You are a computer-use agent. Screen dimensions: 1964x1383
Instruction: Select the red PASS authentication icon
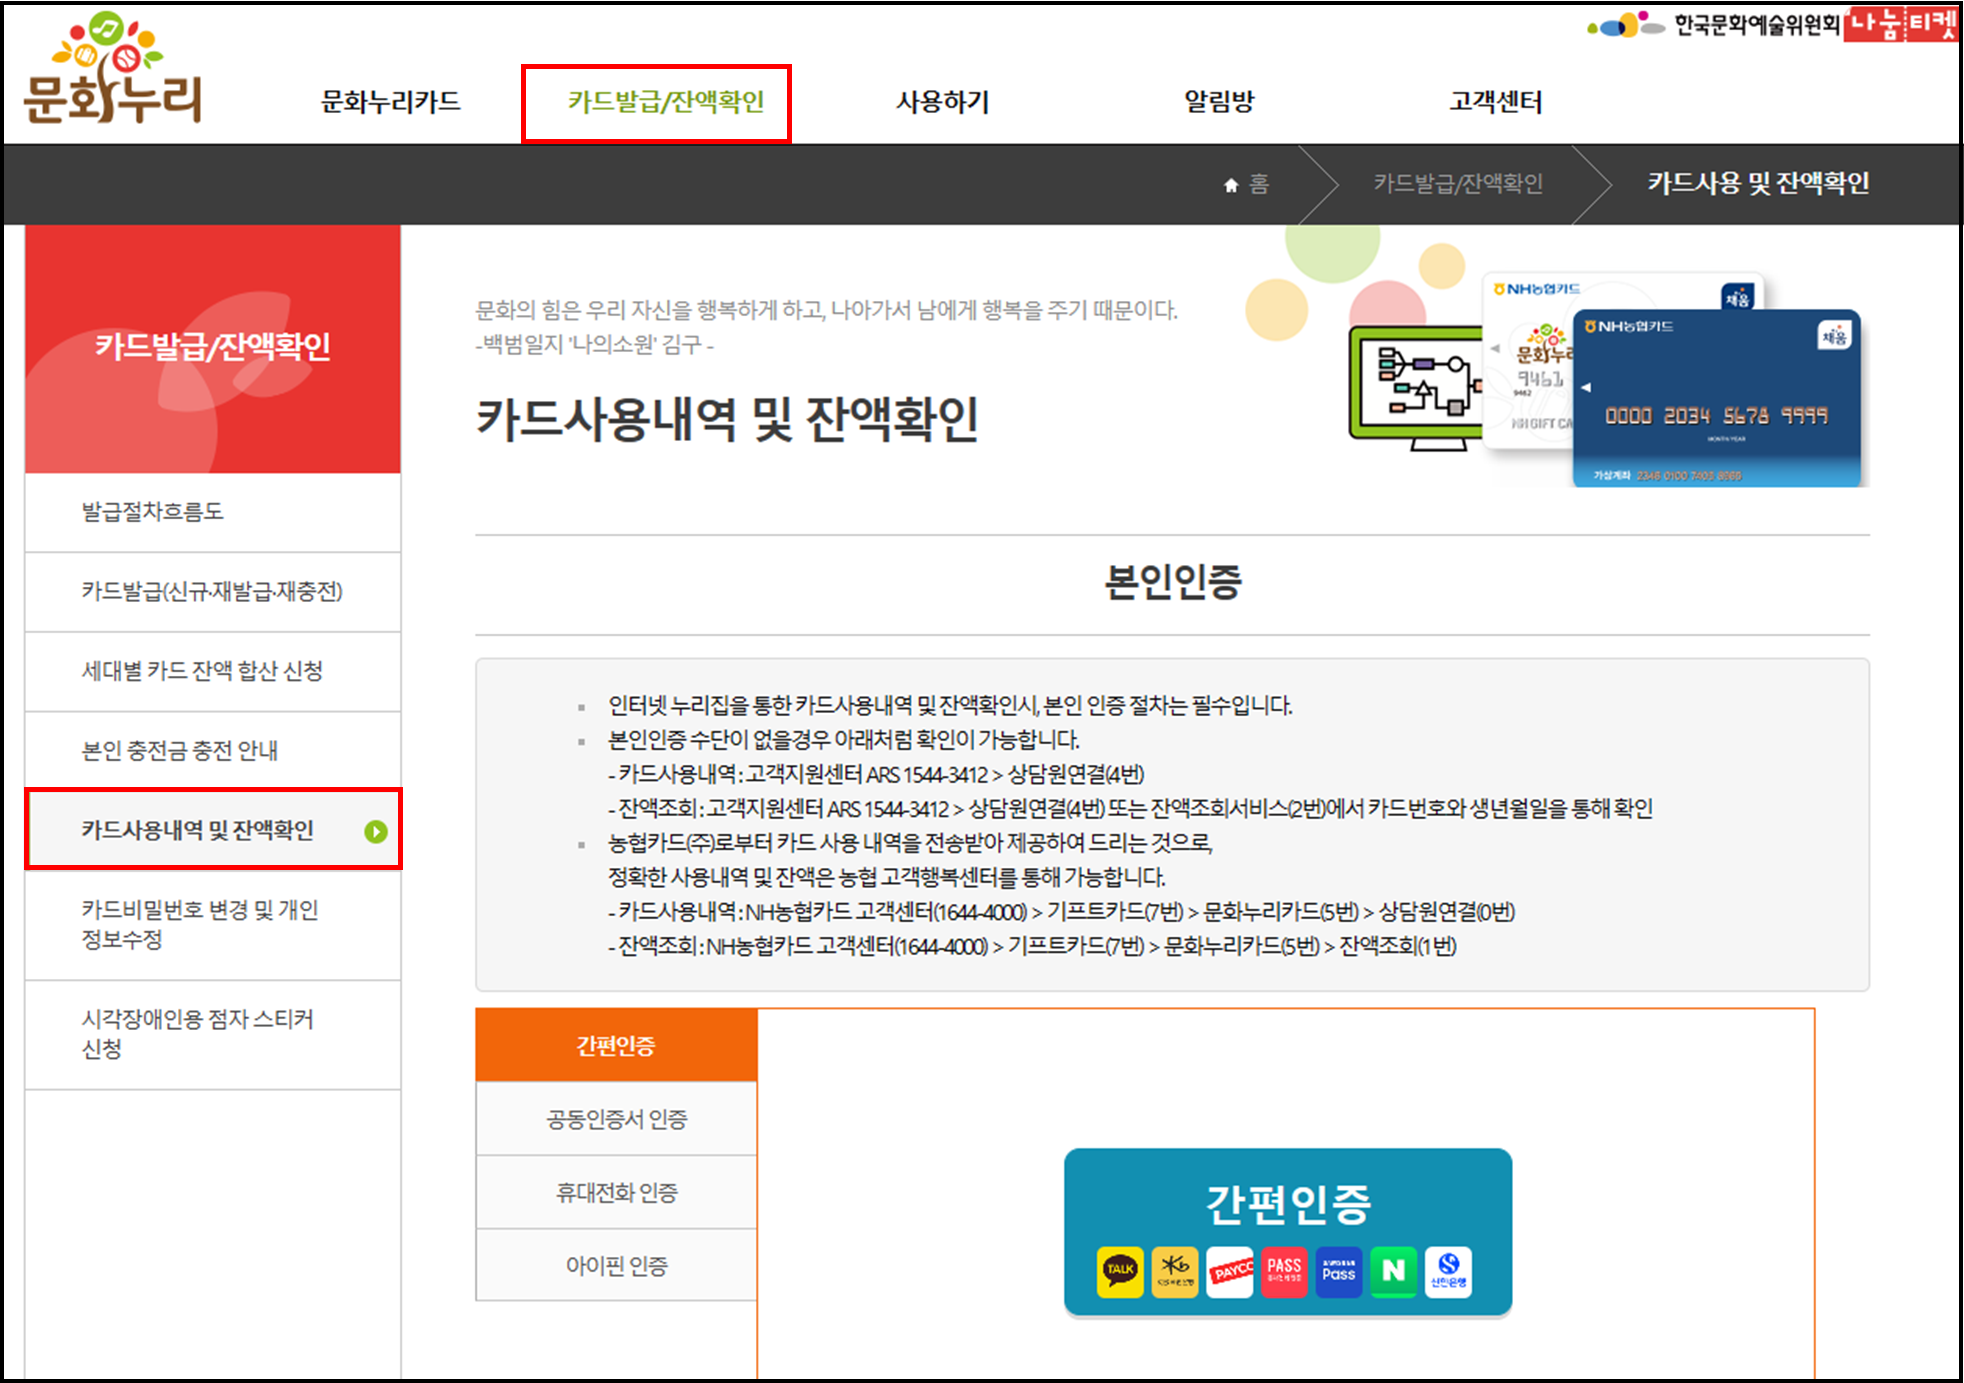1284,1272
